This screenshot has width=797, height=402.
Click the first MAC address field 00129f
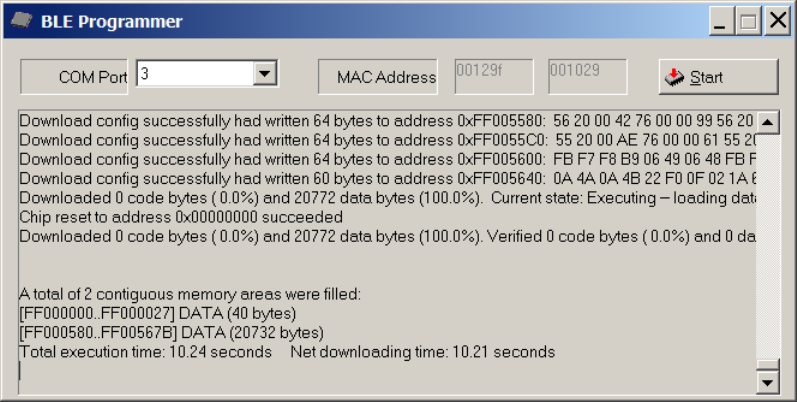[x=494, y=77]
